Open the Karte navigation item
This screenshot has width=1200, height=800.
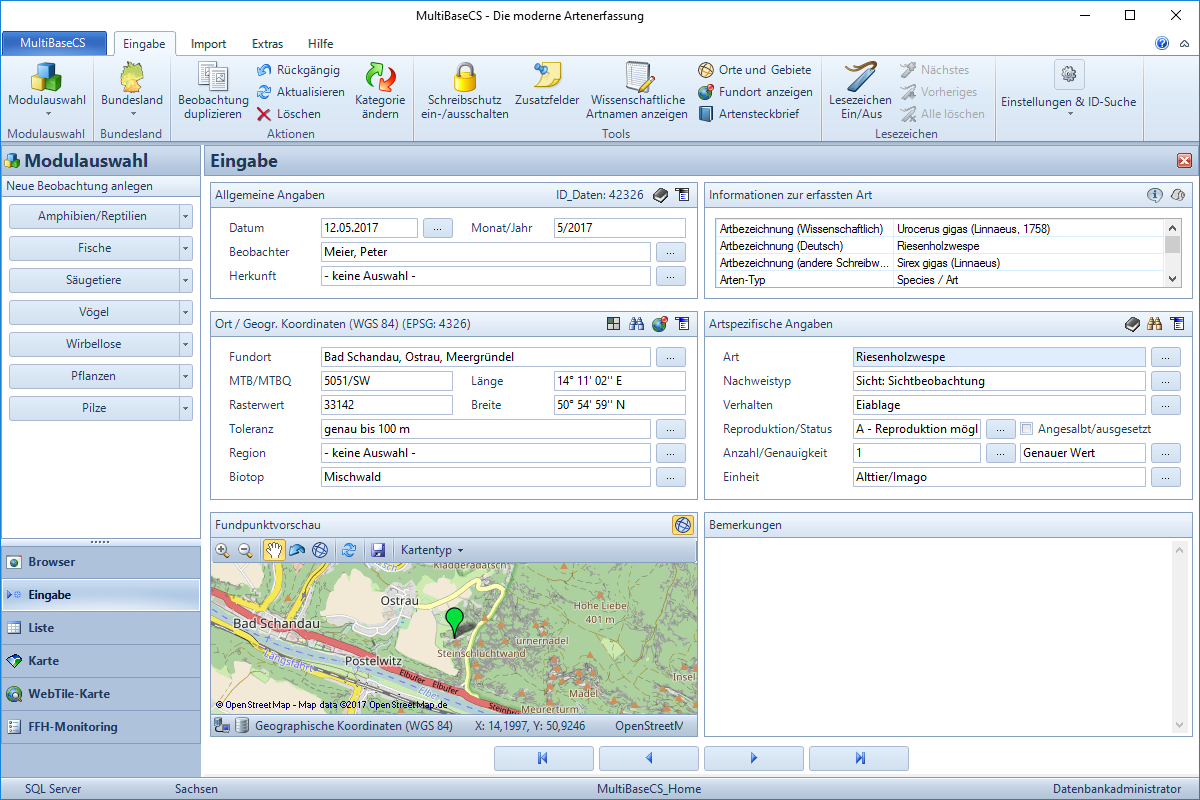click(100, 661)
